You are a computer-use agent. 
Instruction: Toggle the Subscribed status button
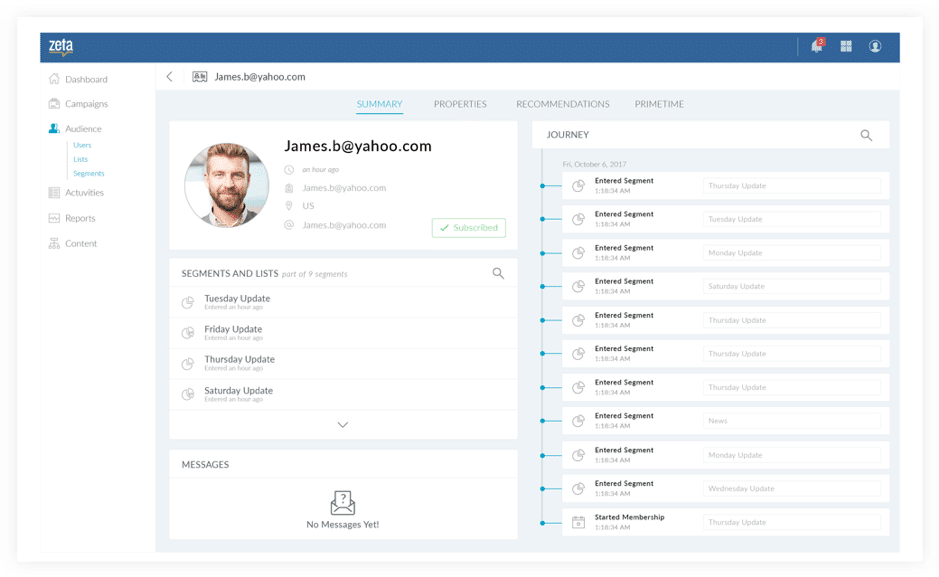[469, 228]
